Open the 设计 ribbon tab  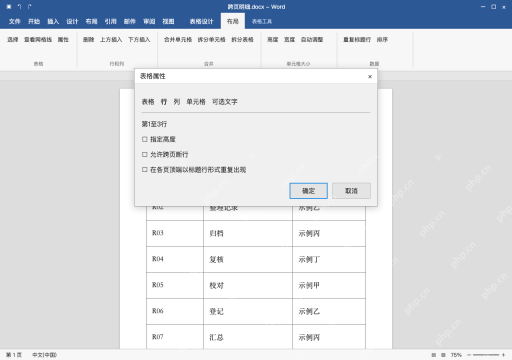coord(72,22)
